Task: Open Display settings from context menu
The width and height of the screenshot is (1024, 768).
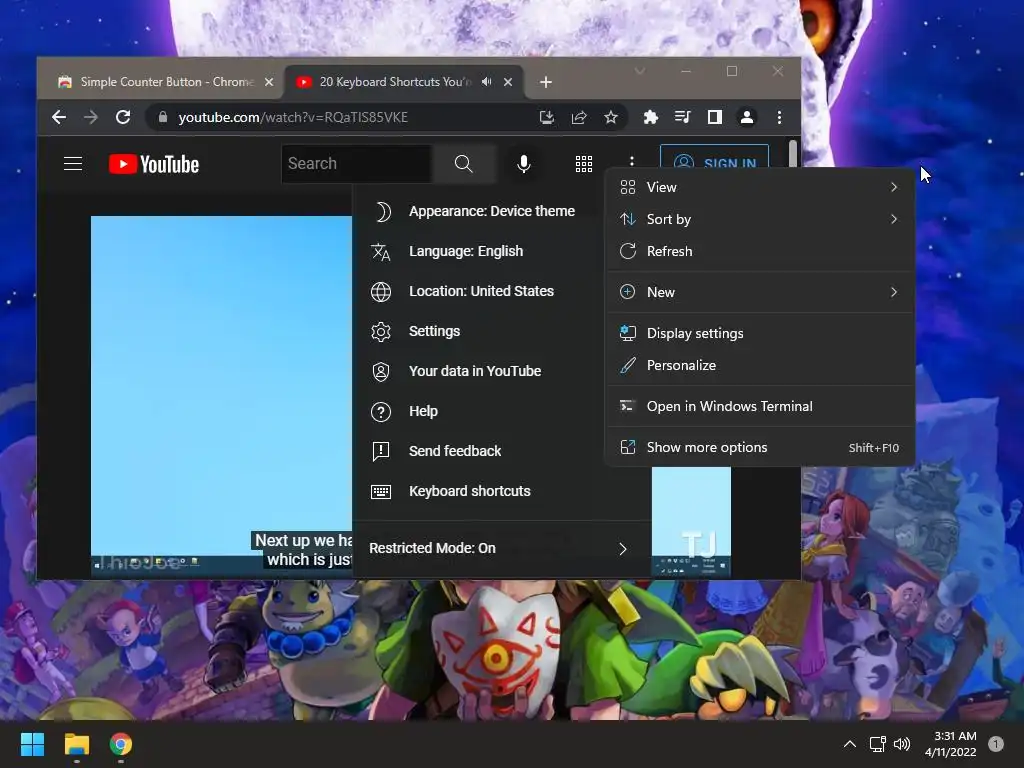Action: pyautogui.click(x=760, y=333)
